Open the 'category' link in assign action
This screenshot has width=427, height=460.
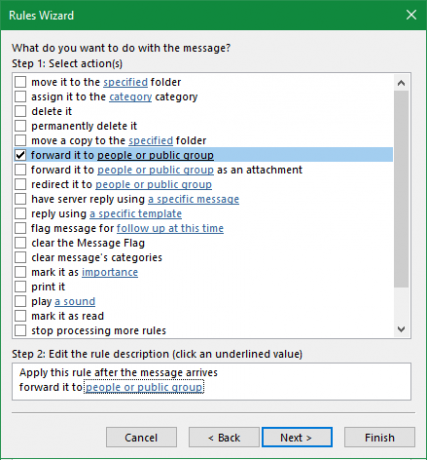[130, 97]
